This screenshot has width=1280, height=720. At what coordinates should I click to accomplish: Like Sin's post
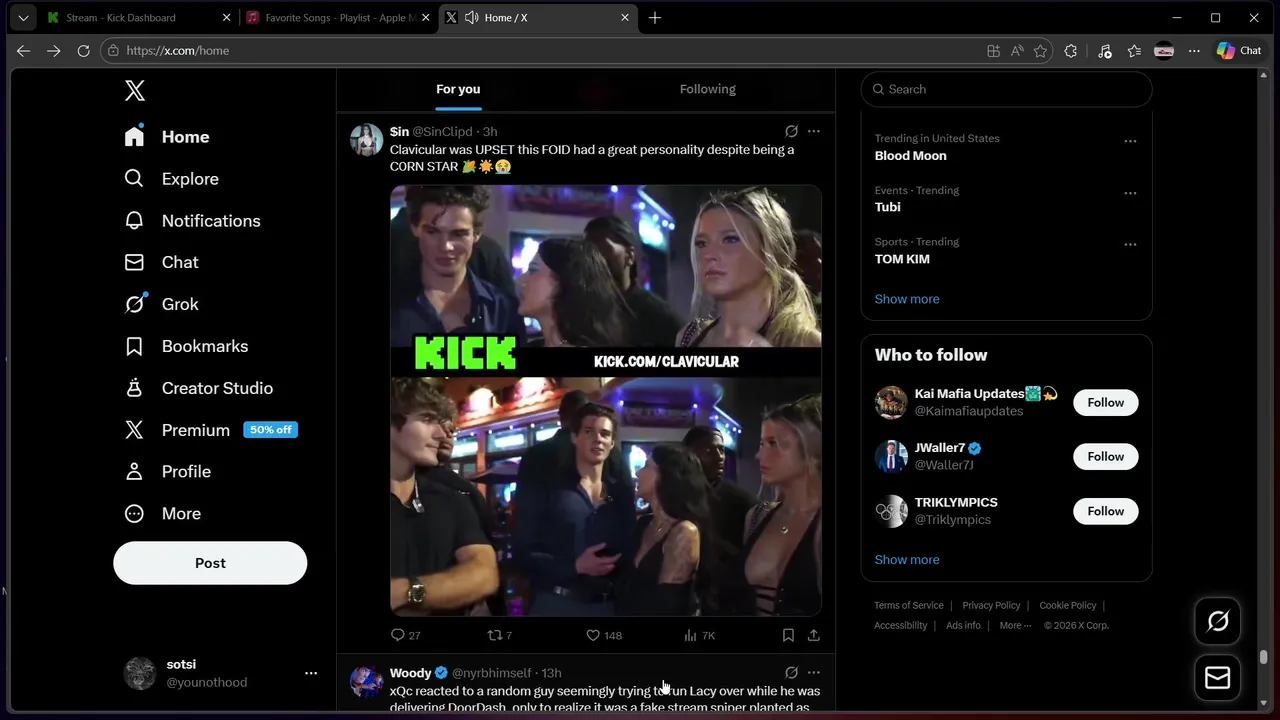(x=604, y=635)
